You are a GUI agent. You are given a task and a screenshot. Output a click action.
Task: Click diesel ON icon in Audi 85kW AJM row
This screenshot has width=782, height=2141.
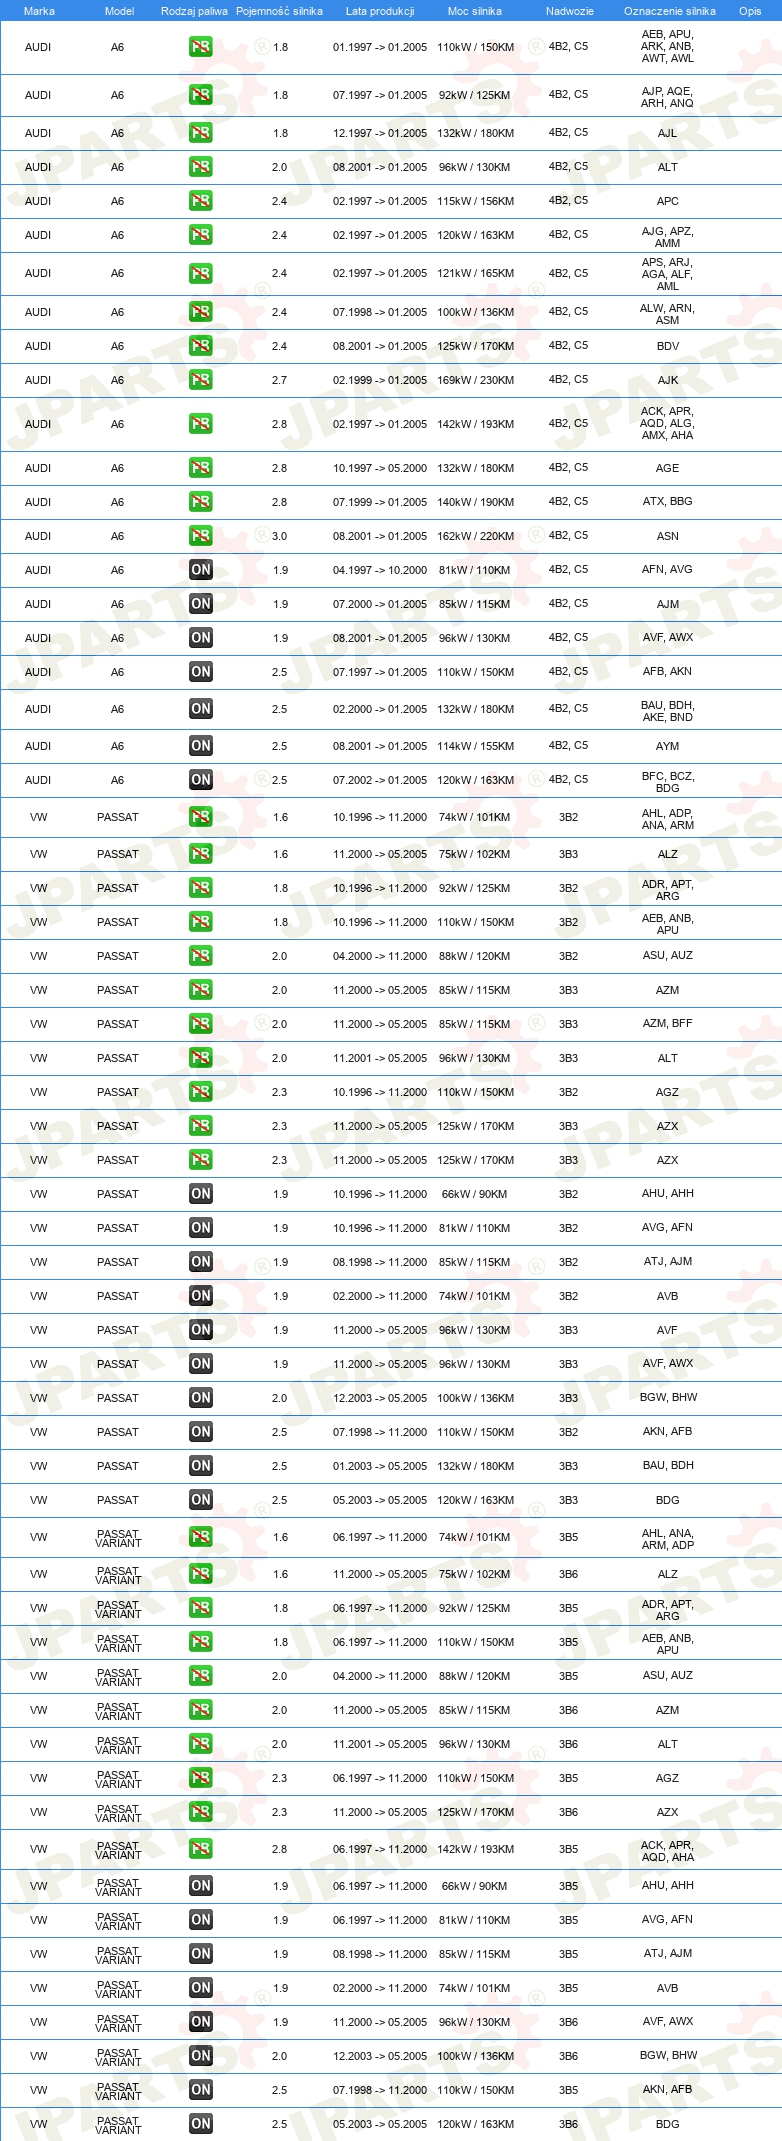[201, 604]
